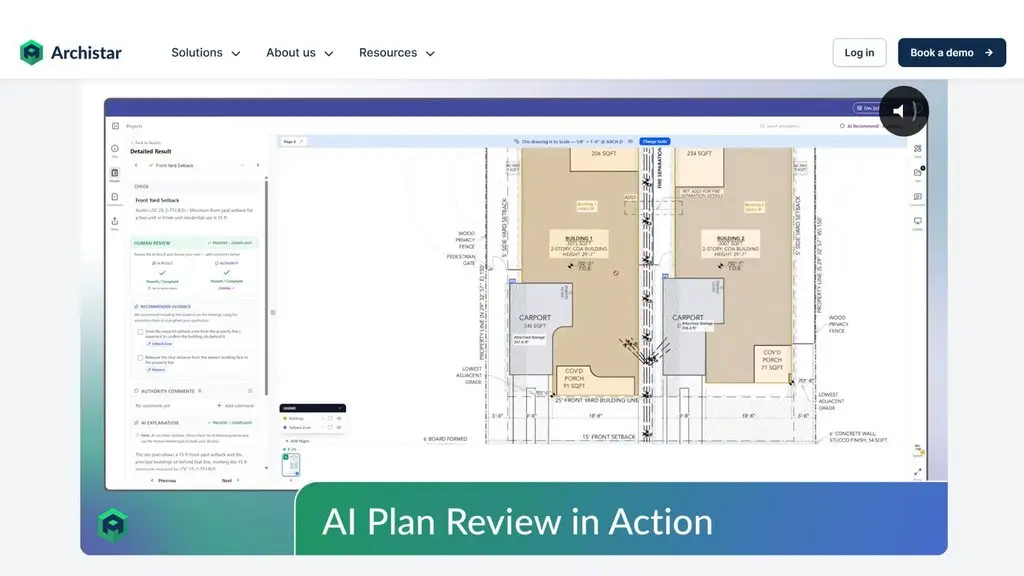Click the scale link icon in drawing banner

[516, 142]
